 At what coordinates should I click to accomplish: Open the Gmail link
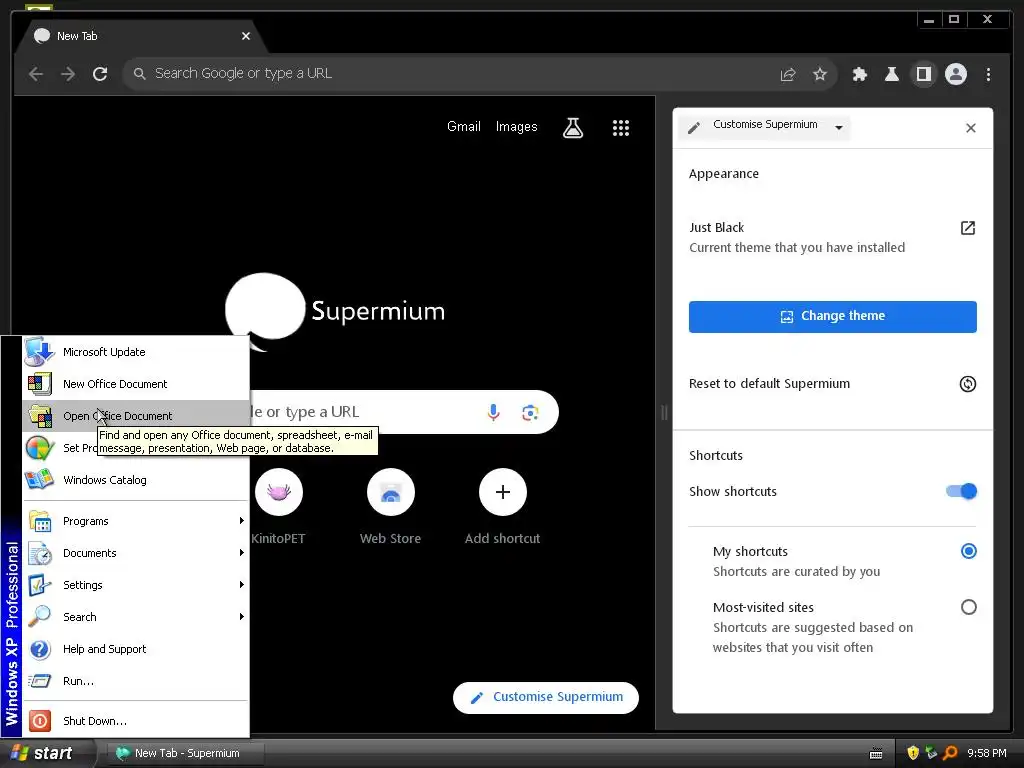pyautogui.click(x=464, y=127)
